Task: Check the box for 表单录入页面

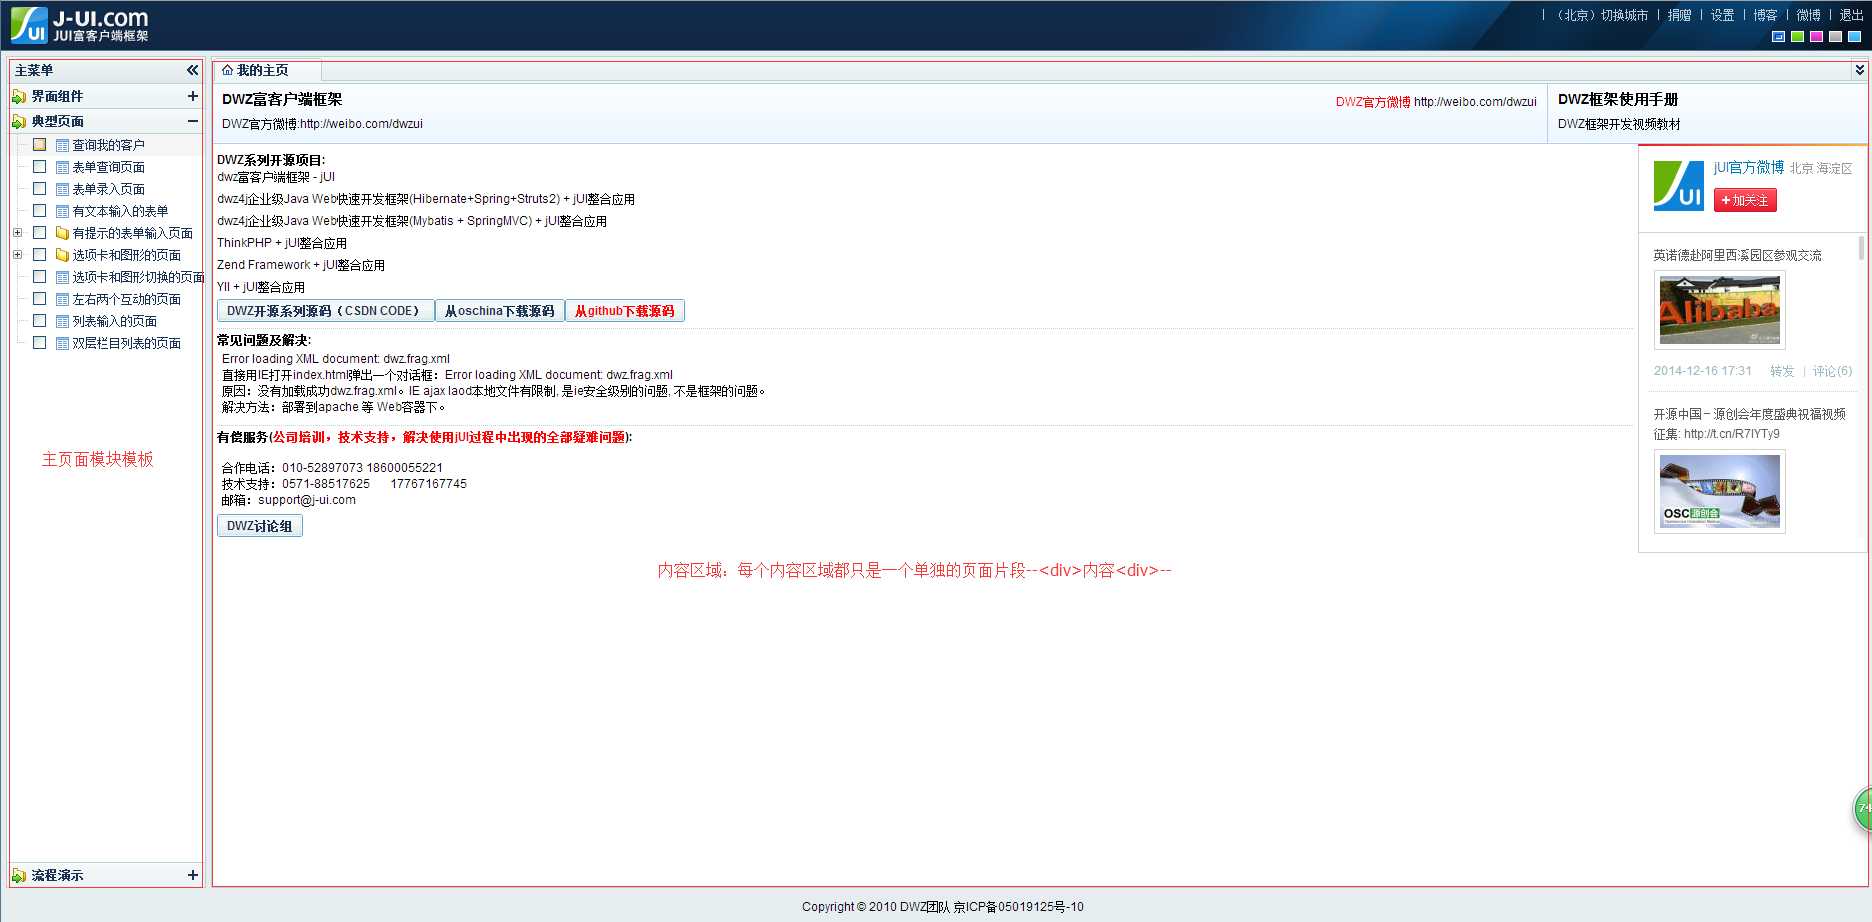Action: [40, 189]
